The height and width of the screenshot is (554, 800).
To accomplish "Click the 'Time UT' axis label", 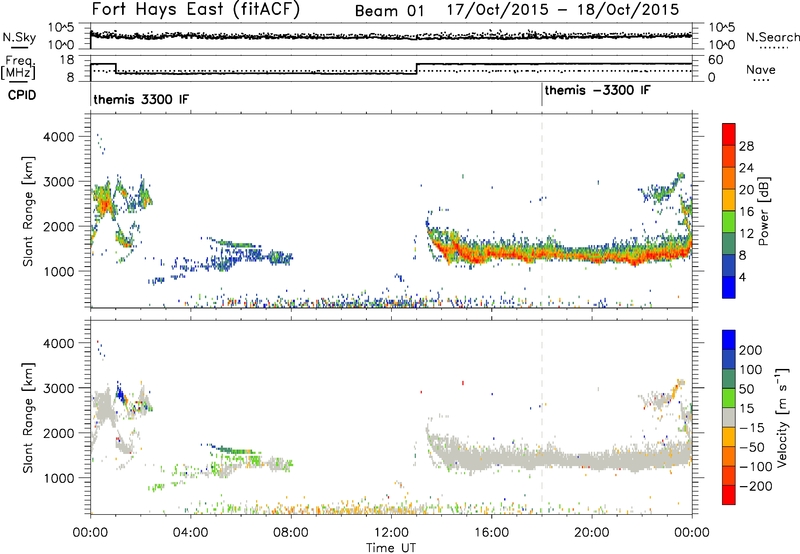I will click(391, 547).
